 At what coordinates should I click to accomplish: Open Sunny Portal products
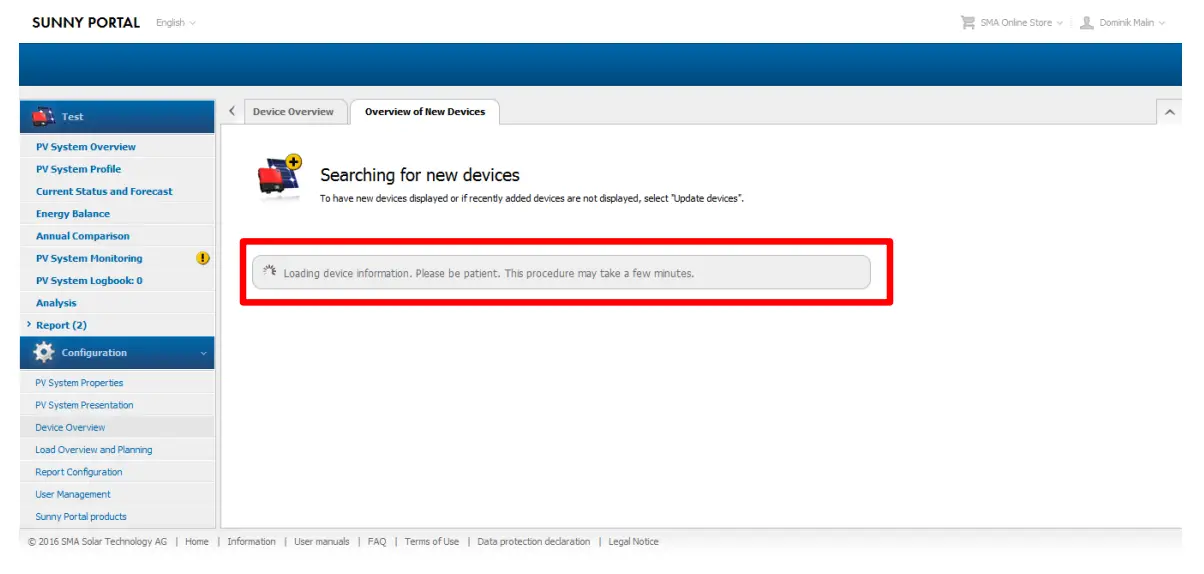click(81, 517)
